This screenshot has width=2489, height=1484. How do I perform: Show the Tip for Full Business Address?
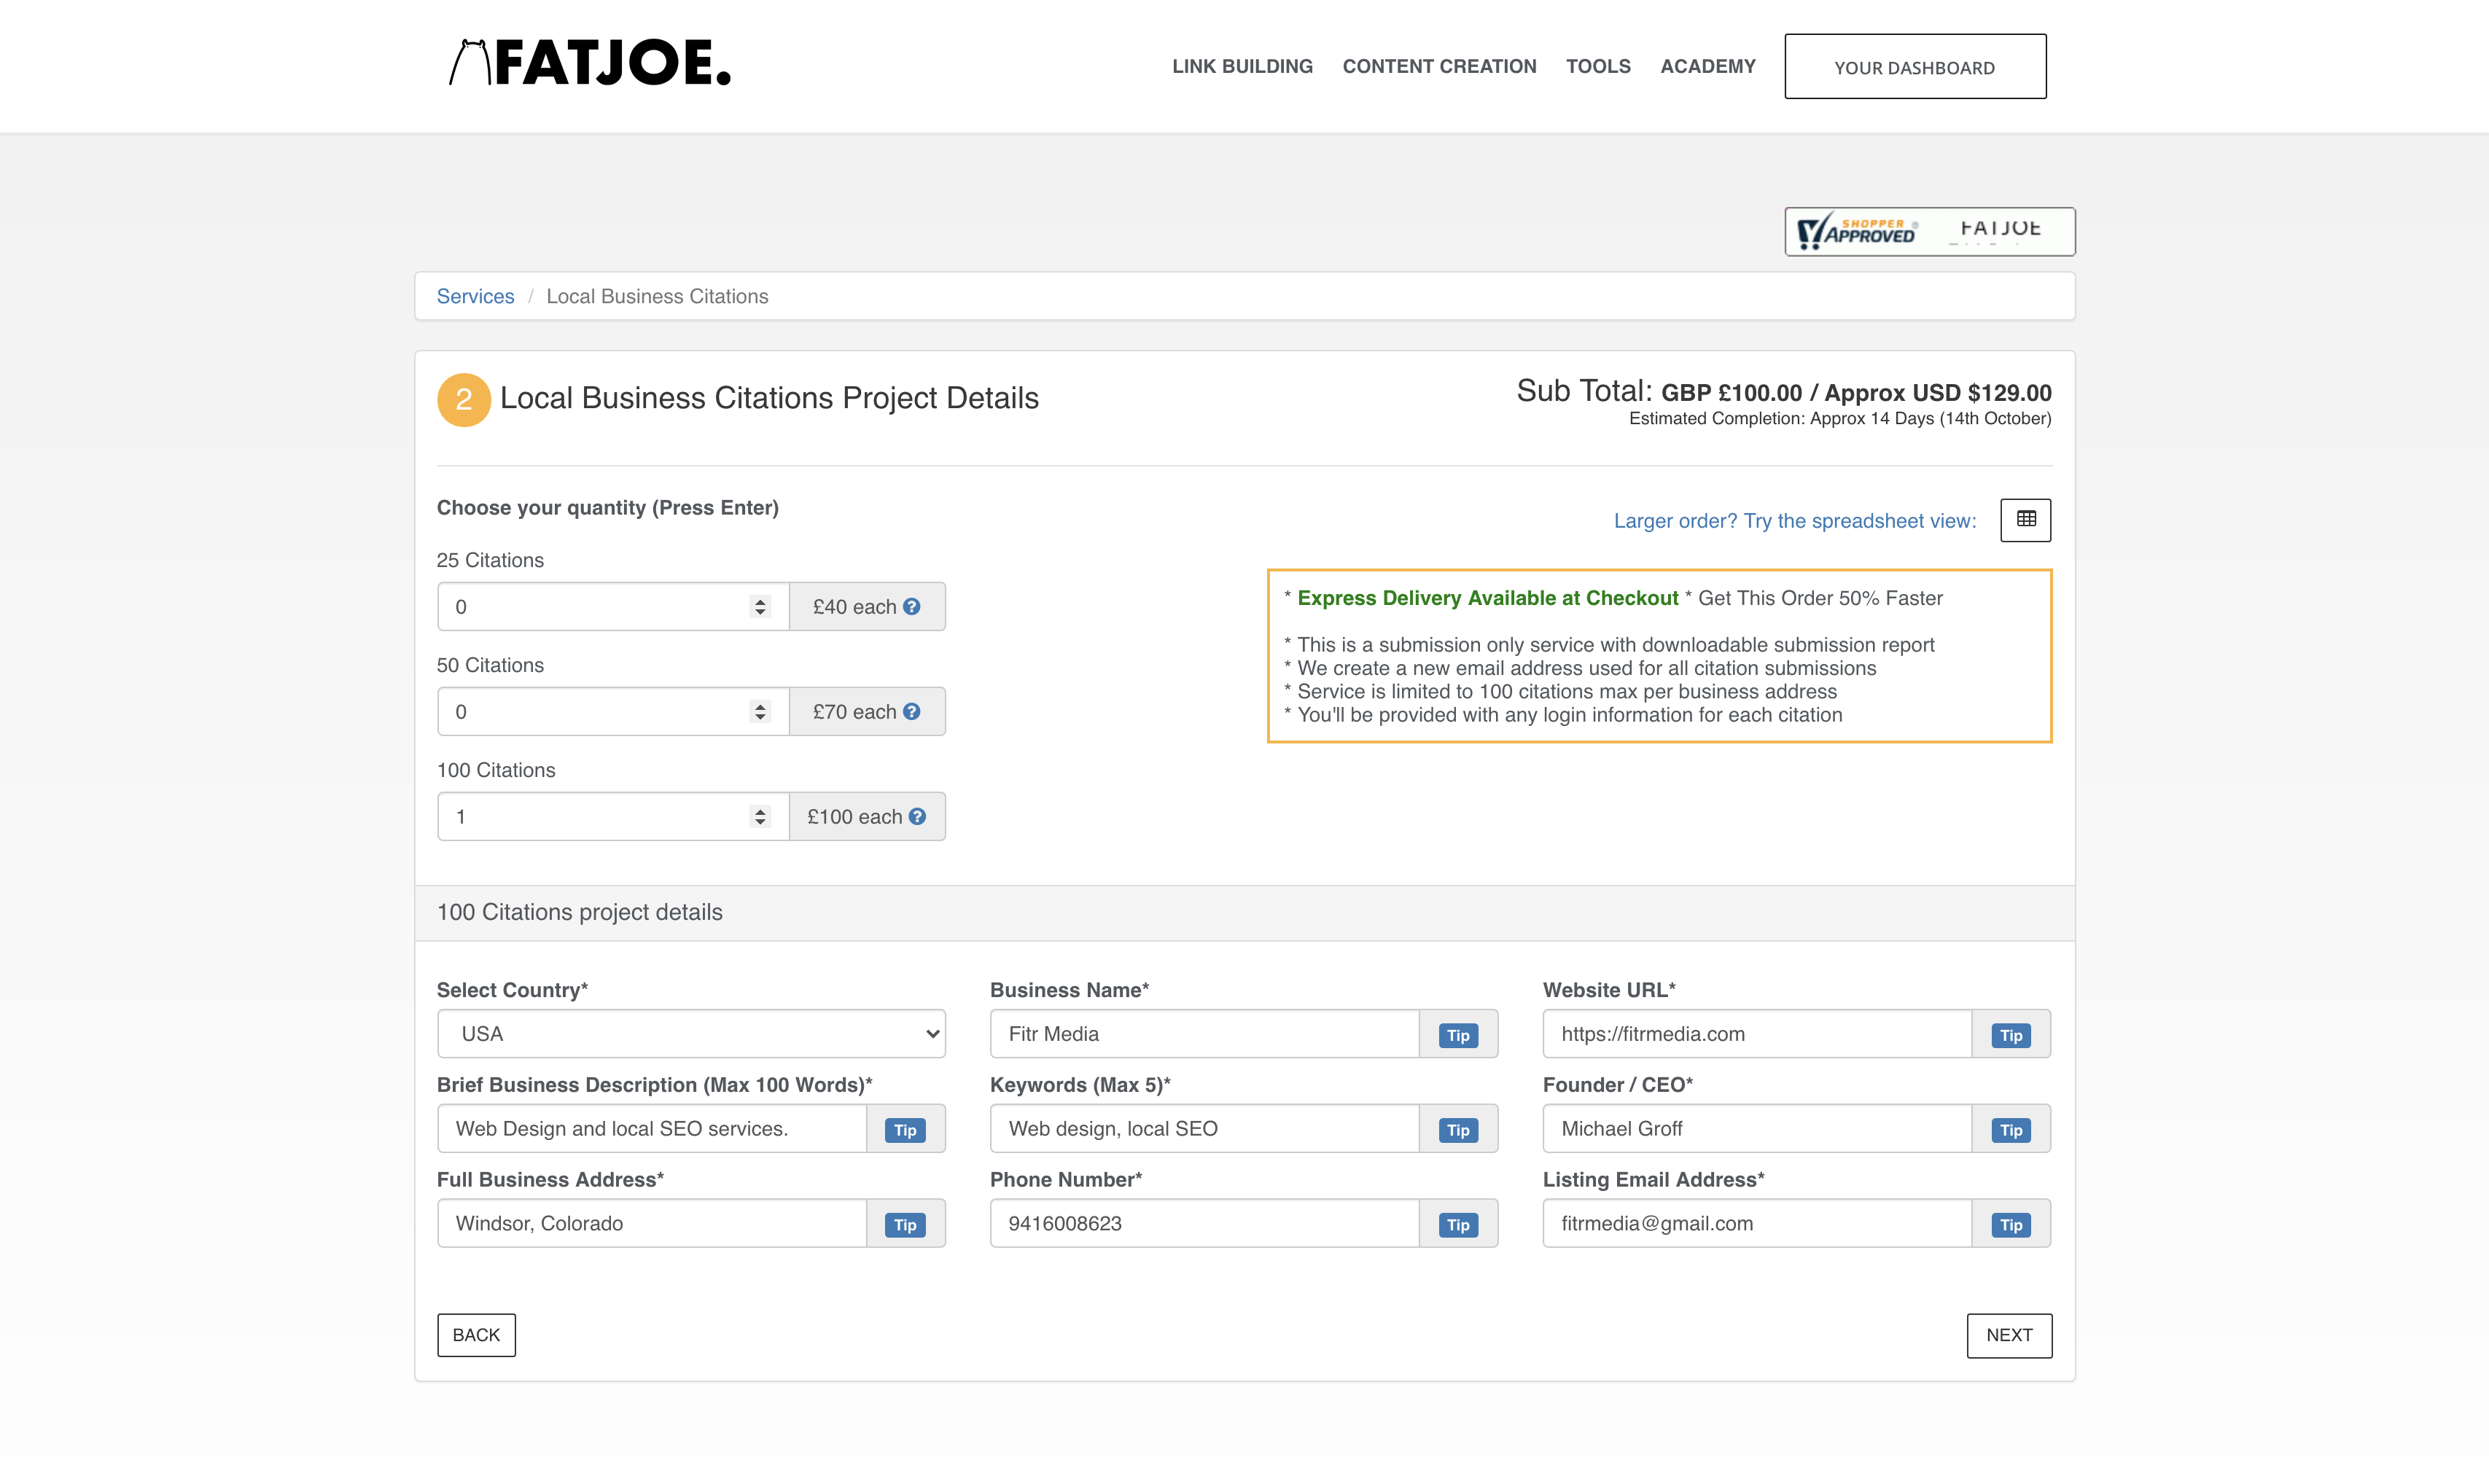point(905,1225)
